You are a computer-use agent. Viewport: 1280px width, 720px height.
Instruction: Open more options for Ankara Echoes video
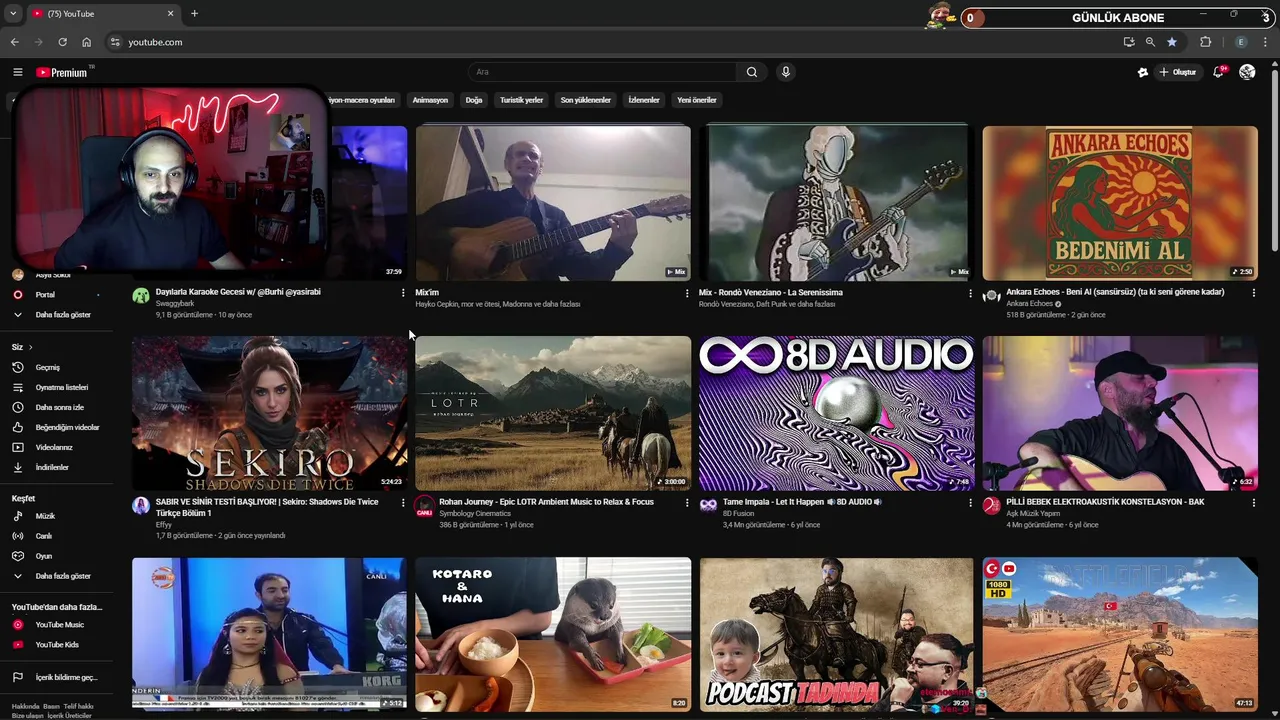[1253, 293]
